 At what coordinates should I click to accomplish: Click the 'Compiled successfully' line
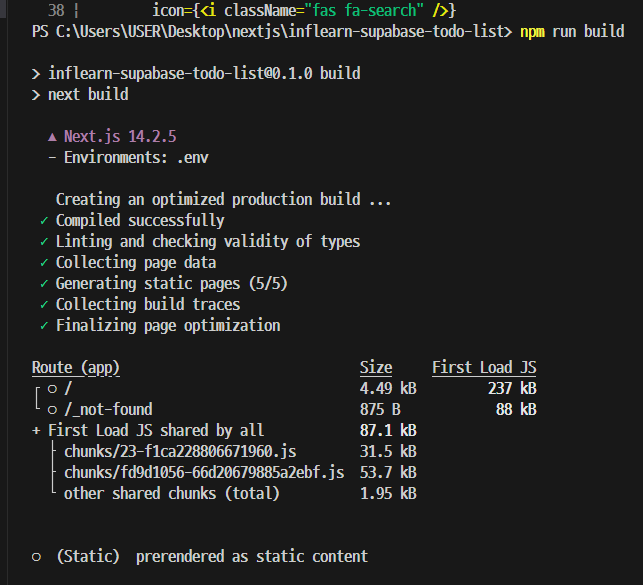click(140, 221)
